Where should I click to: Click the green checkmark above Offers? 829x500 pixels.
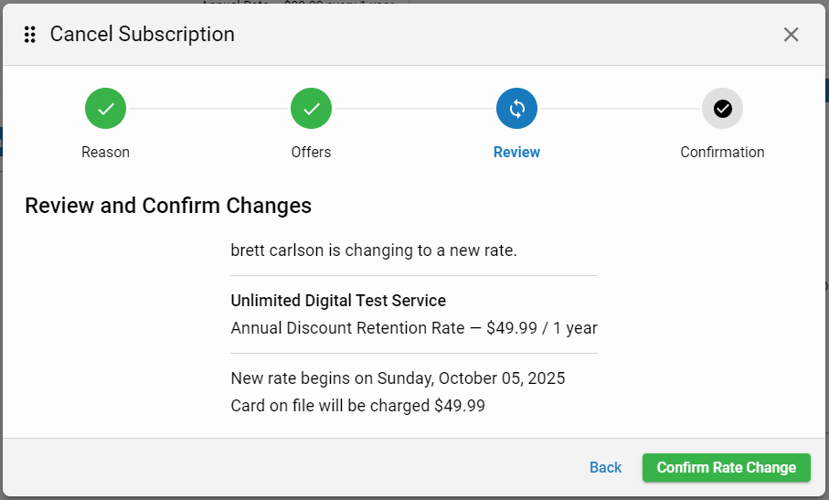(311, 109)
